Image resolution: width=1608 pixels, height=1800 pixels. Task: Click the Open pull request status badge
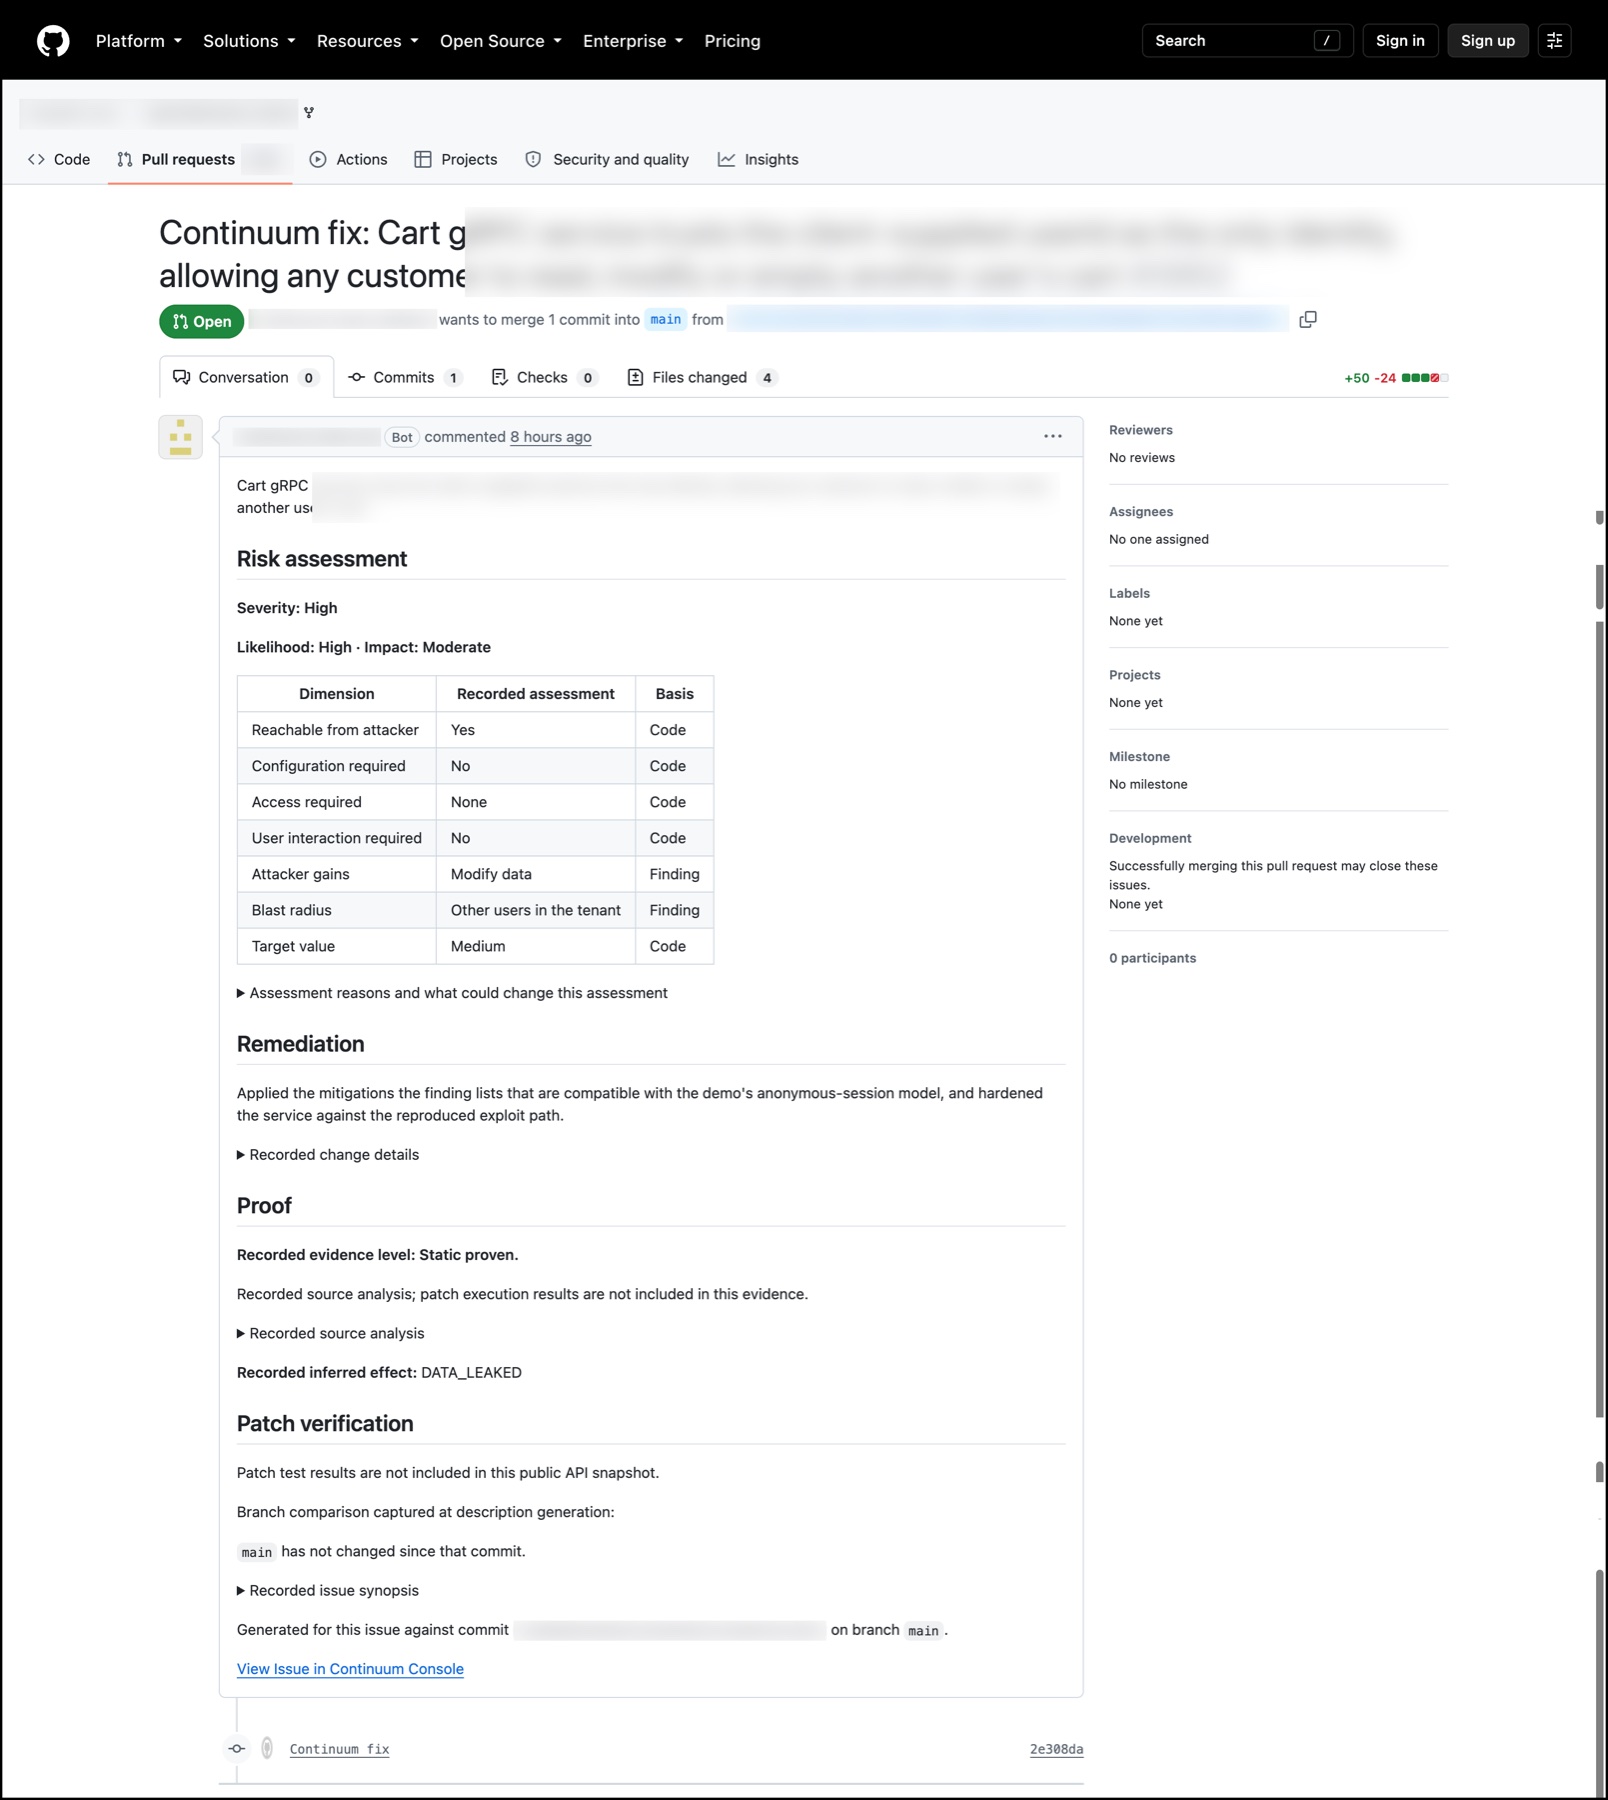(201, 322)
